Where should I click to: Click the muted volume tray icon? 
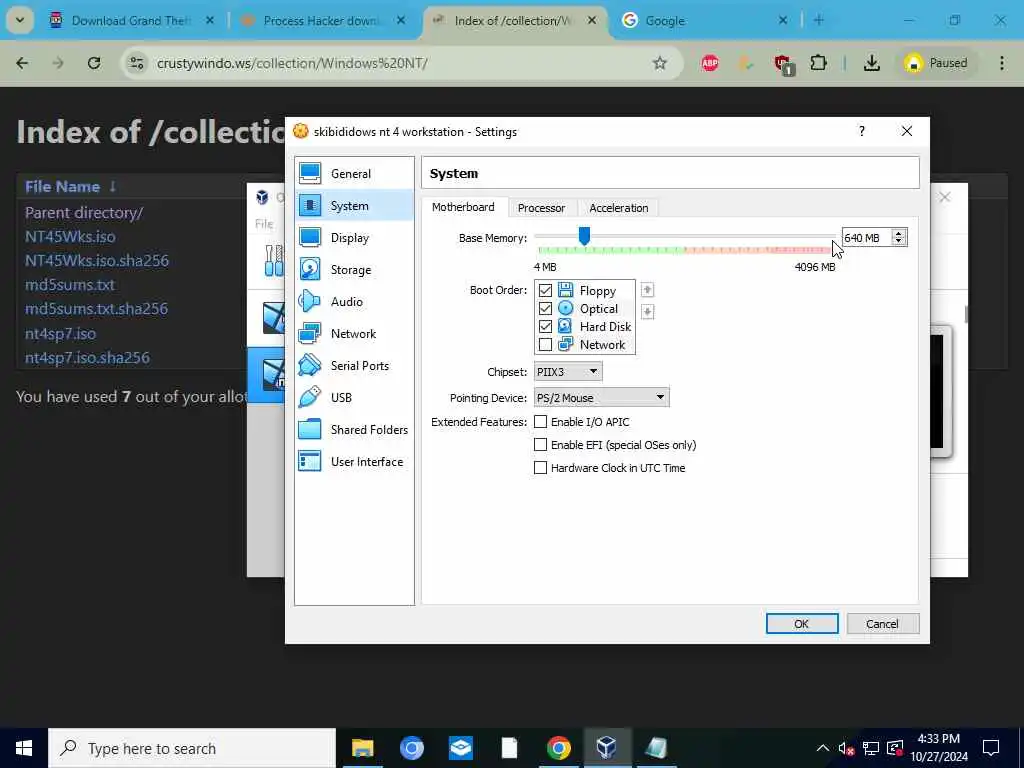[x=846, y=748]
